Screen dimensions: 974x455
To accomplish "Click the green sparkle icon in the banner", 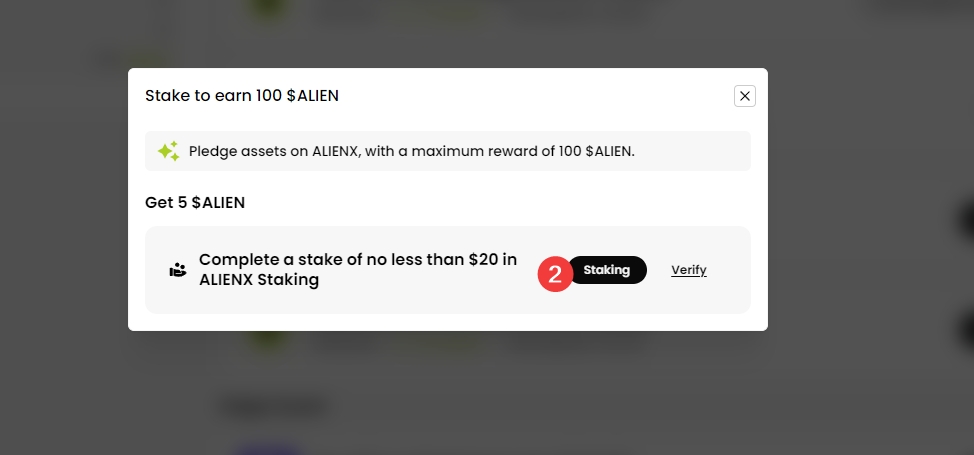I will click(168, 151).
